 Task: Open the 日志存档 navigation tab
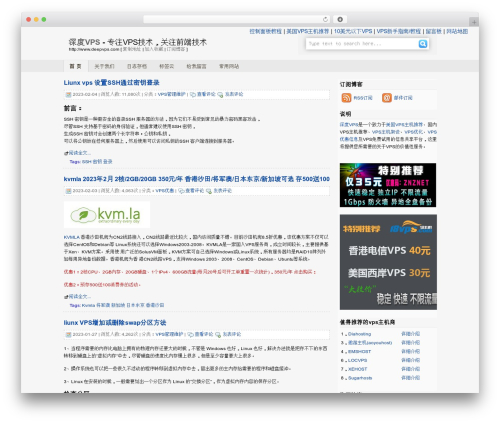(x=137, y=66)
